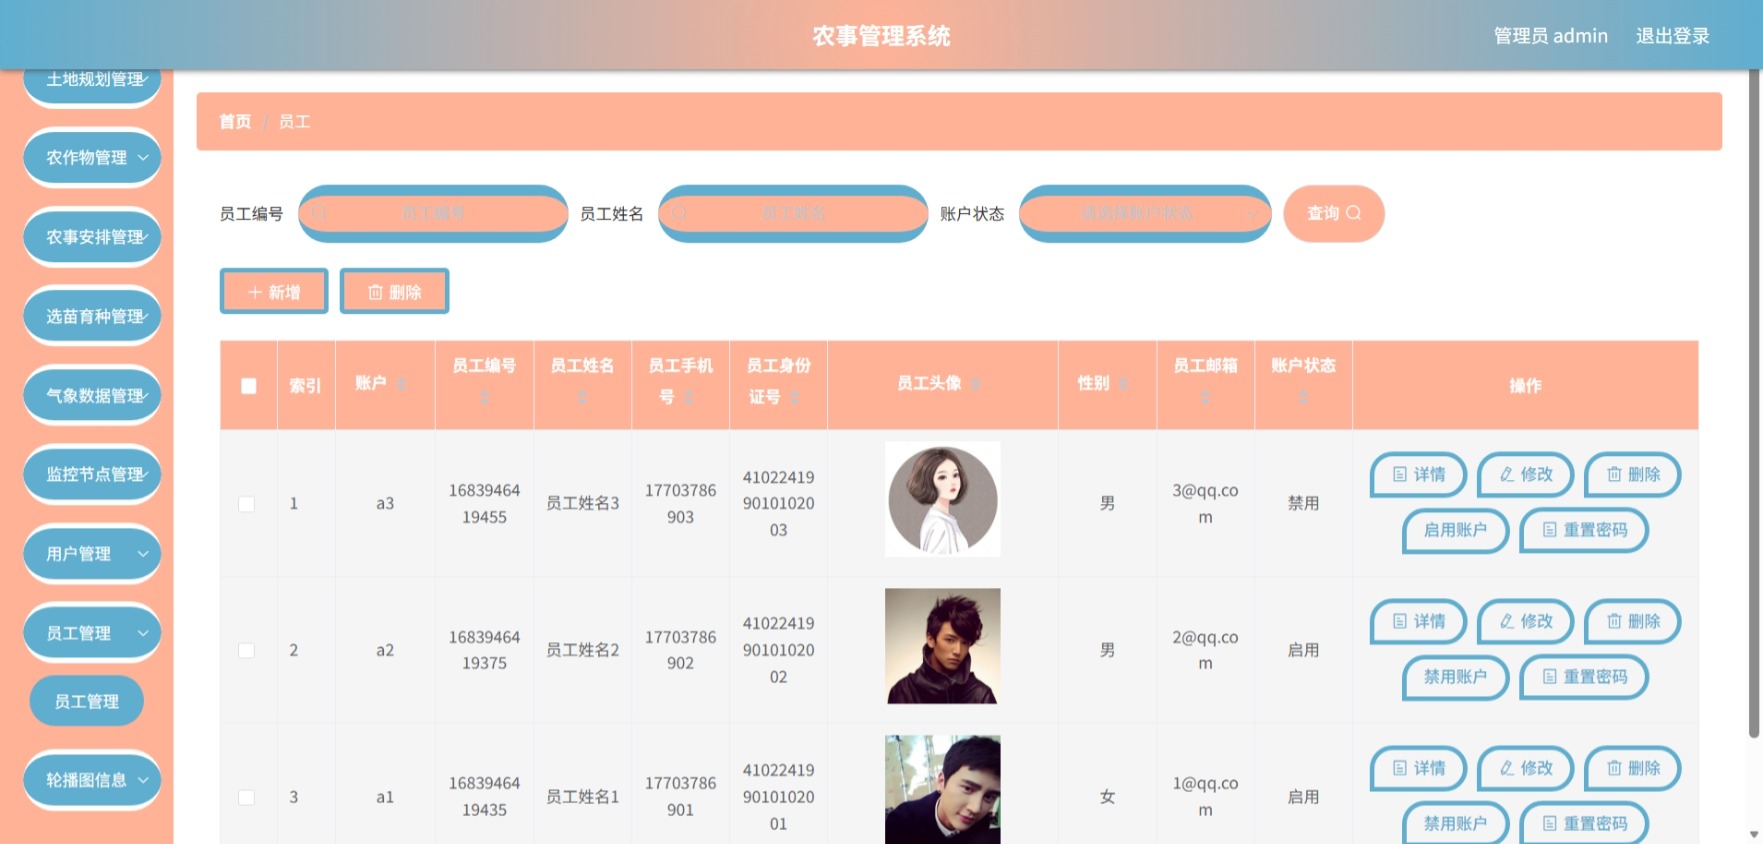Image resolution: width=1763 pixels, height=844 pixels.
Task: Expand the 轮播图信息 sidebar menu
Action: (x=92, y=780)
